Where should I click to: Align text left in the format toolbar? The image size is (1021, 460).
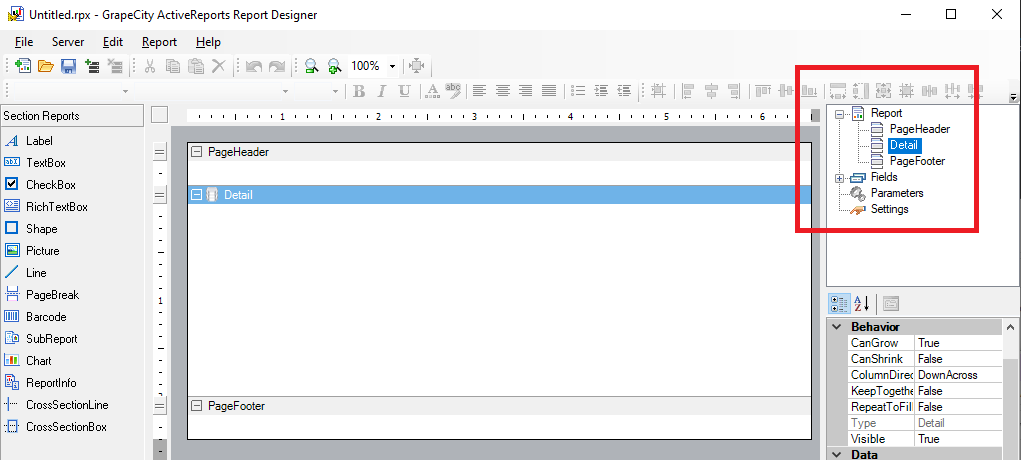(x=479, y=91)
